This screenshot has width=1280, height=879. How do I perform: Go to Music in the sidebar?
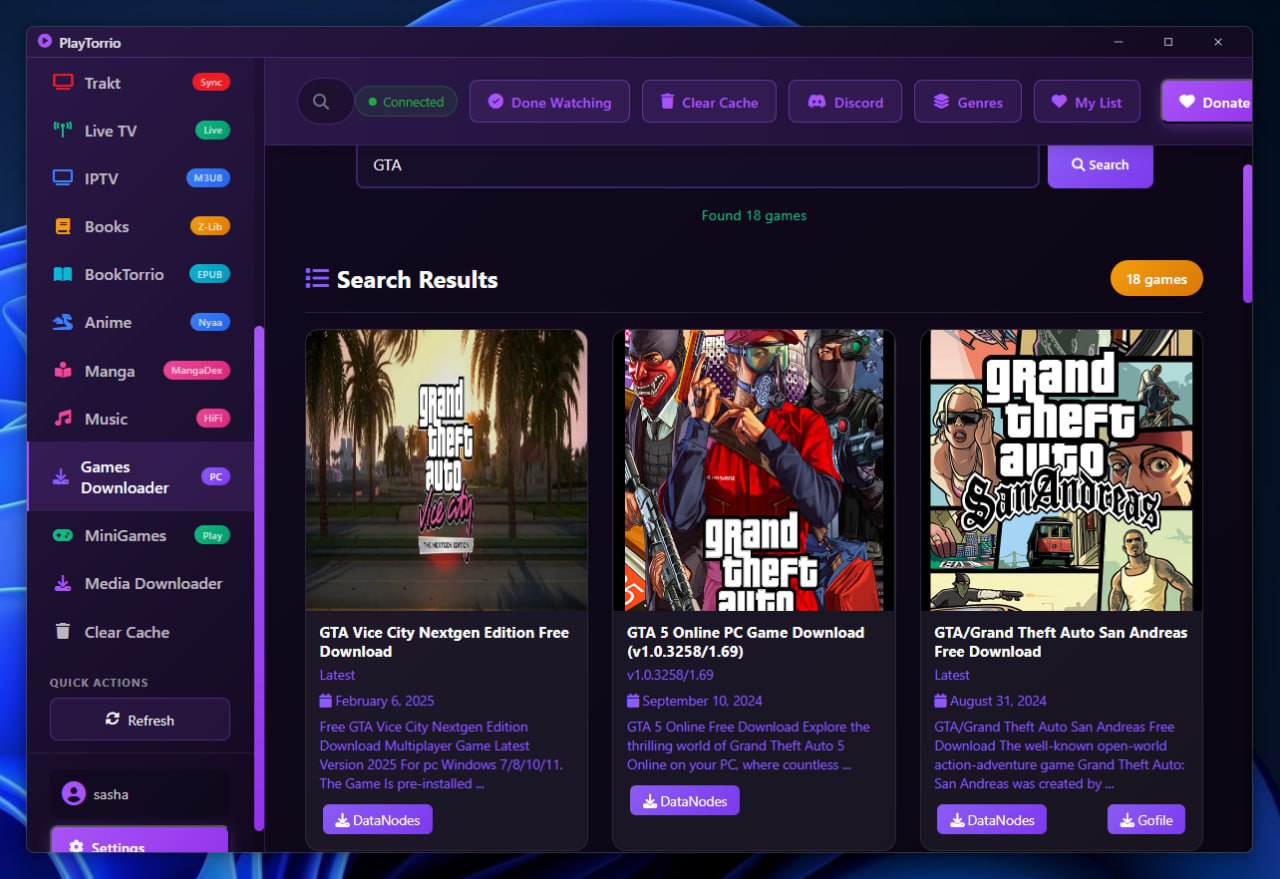(x=106, y=419)
